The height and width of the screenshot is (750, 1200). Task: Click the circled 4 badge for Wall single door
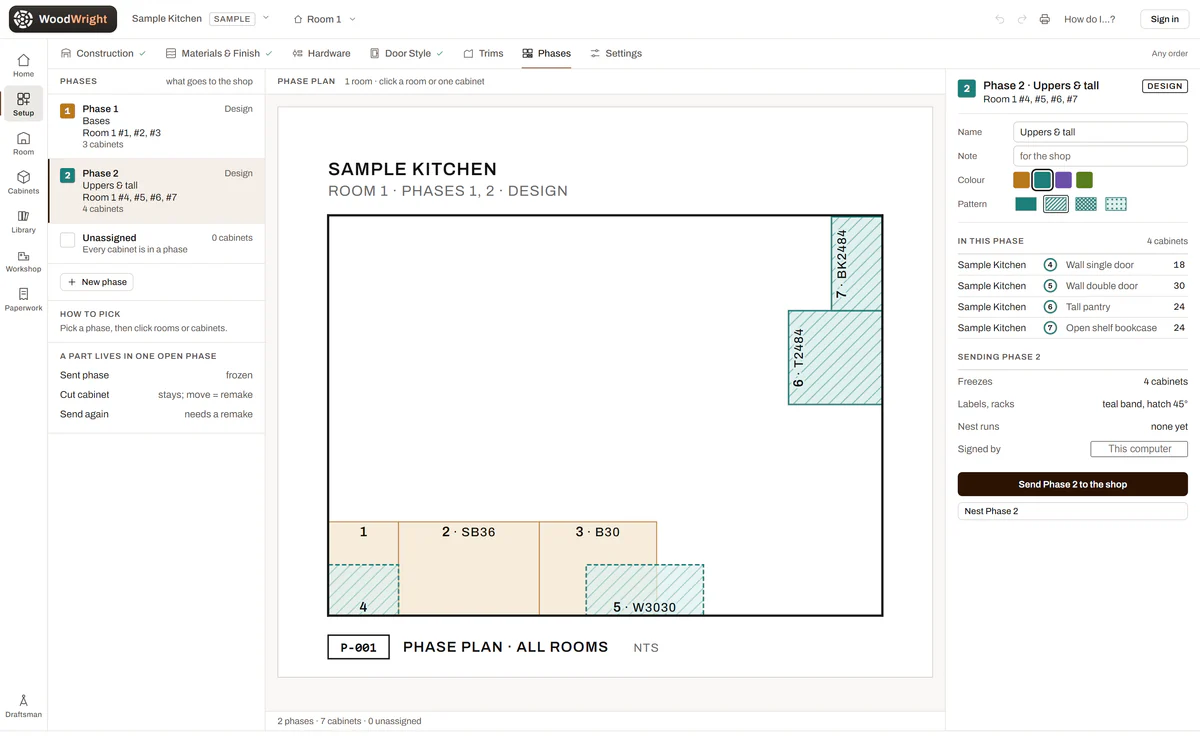[1050, 265]
